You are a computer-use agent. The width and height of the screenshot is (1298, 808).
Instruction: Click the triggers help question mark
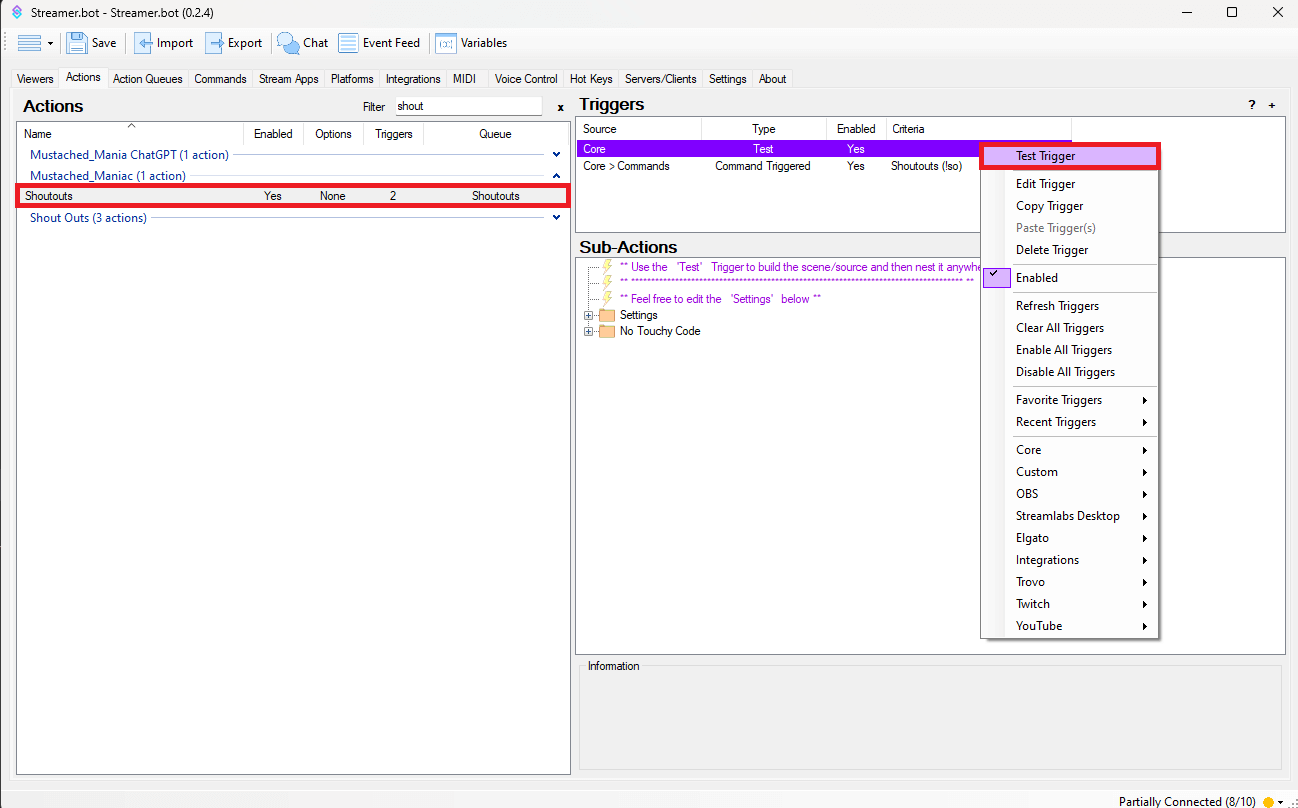pyautogui.click(x=1251, y=105)
